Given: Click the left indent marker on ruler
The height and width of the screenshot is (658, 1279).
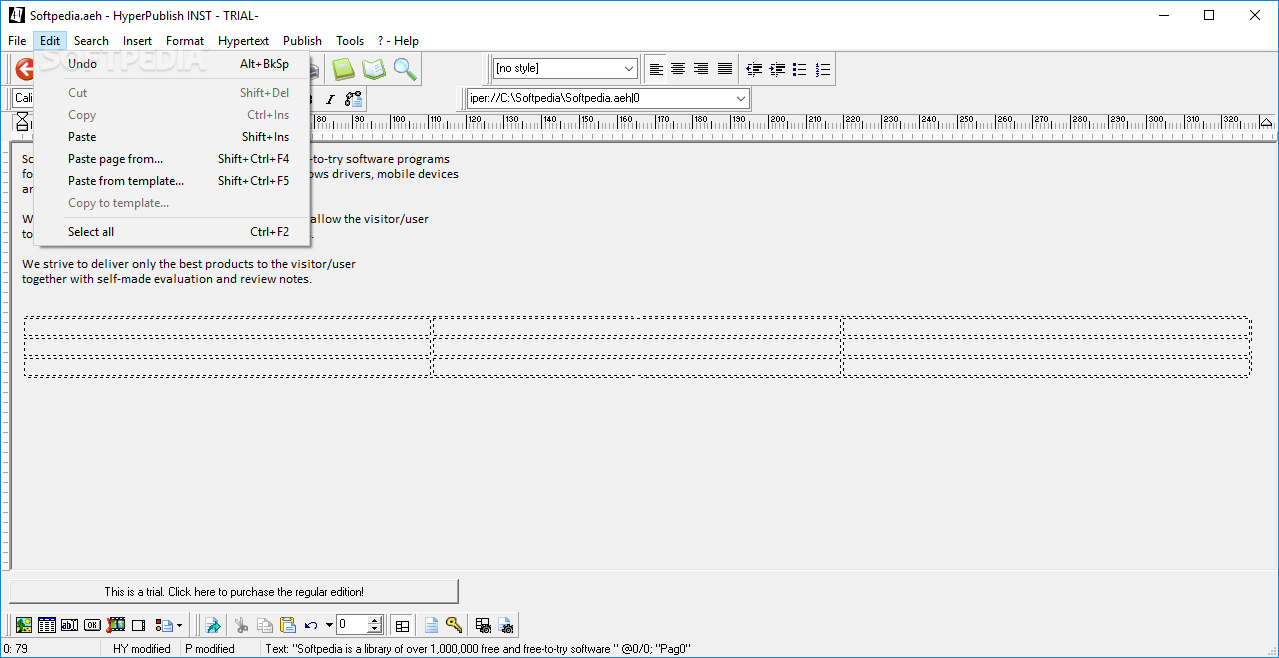Looking at the screenshot, I should pos(22,122).
